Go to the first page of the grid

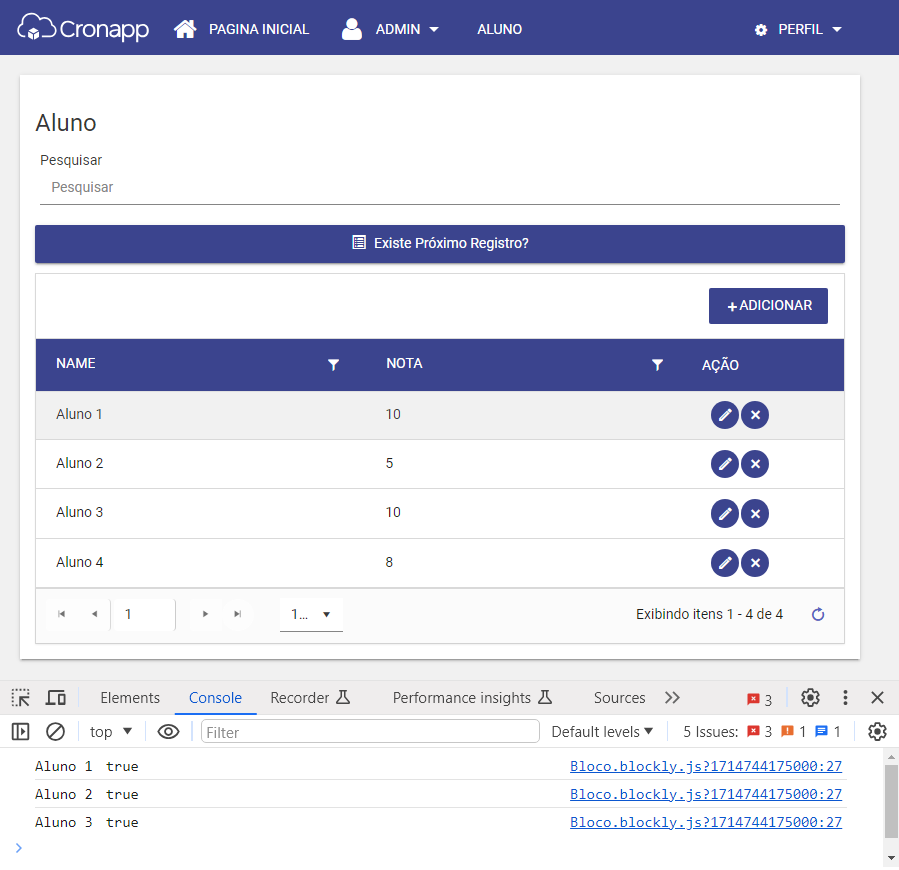[61, 614]
